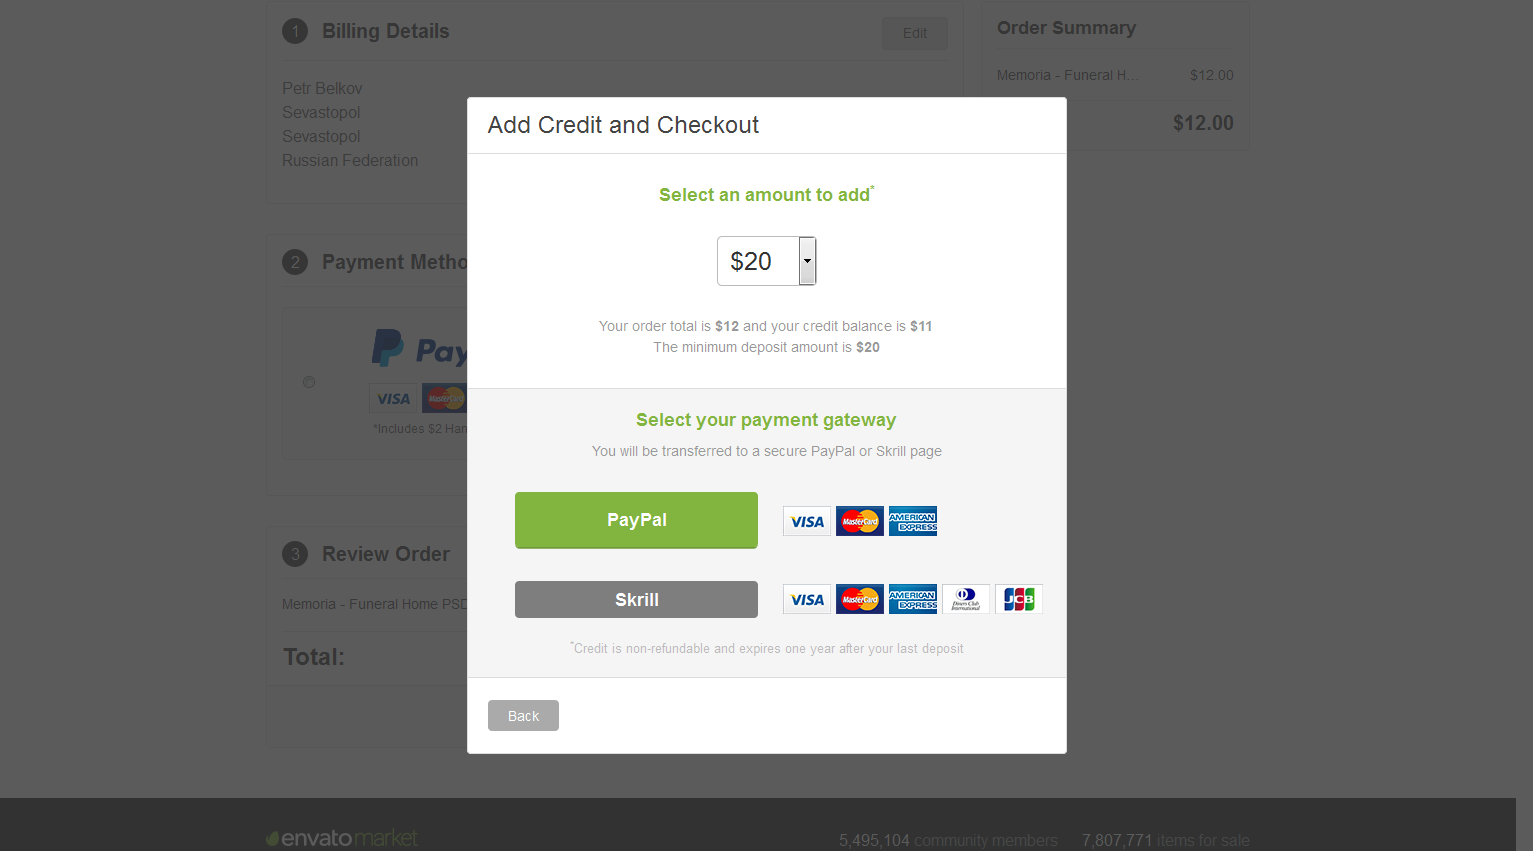
Task: Click the Visa icon beside PayPal button
Action: coord(807,521)
